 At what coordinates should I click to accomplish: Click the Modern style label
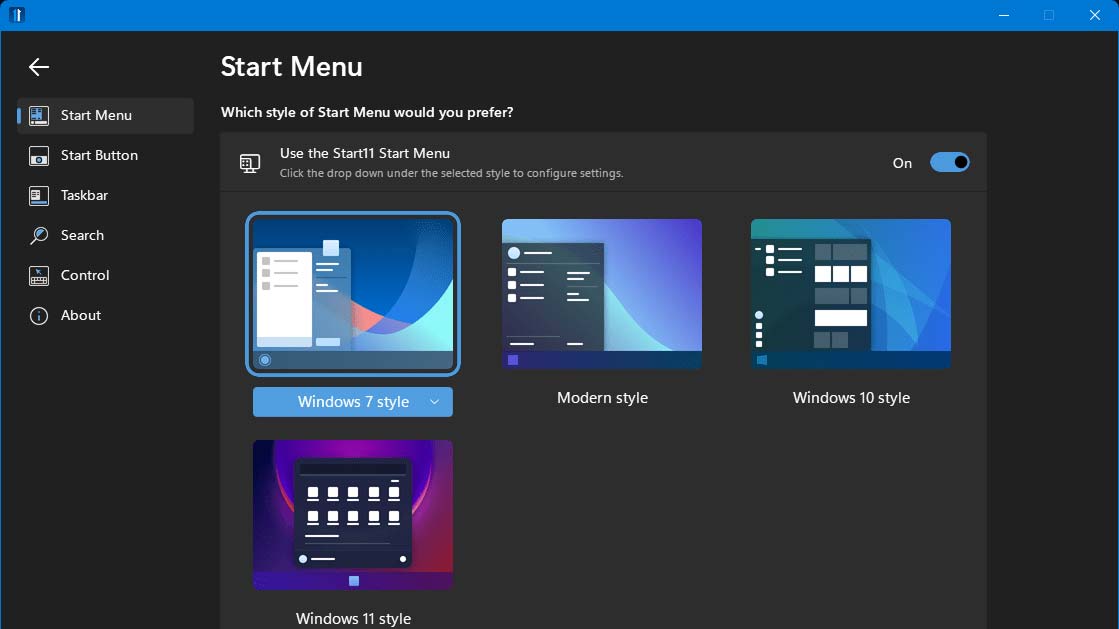point(602,398)
